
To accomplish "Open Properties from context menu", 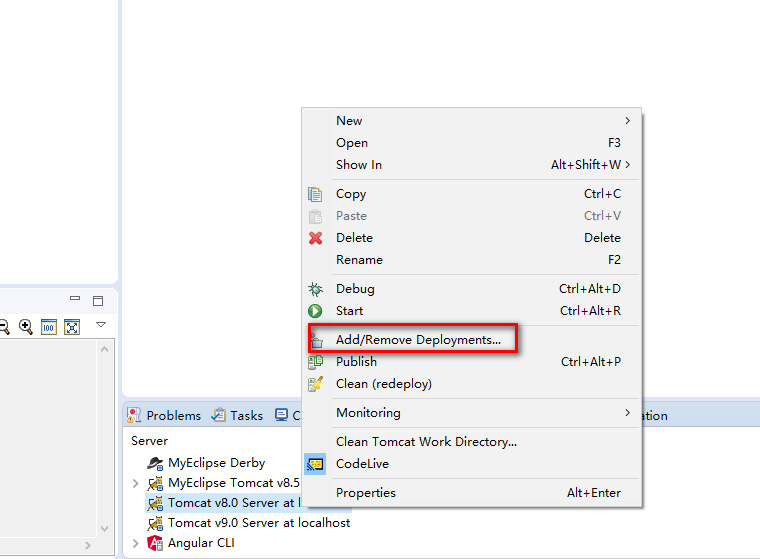I will pyautogui.click(x=472, y=493).
